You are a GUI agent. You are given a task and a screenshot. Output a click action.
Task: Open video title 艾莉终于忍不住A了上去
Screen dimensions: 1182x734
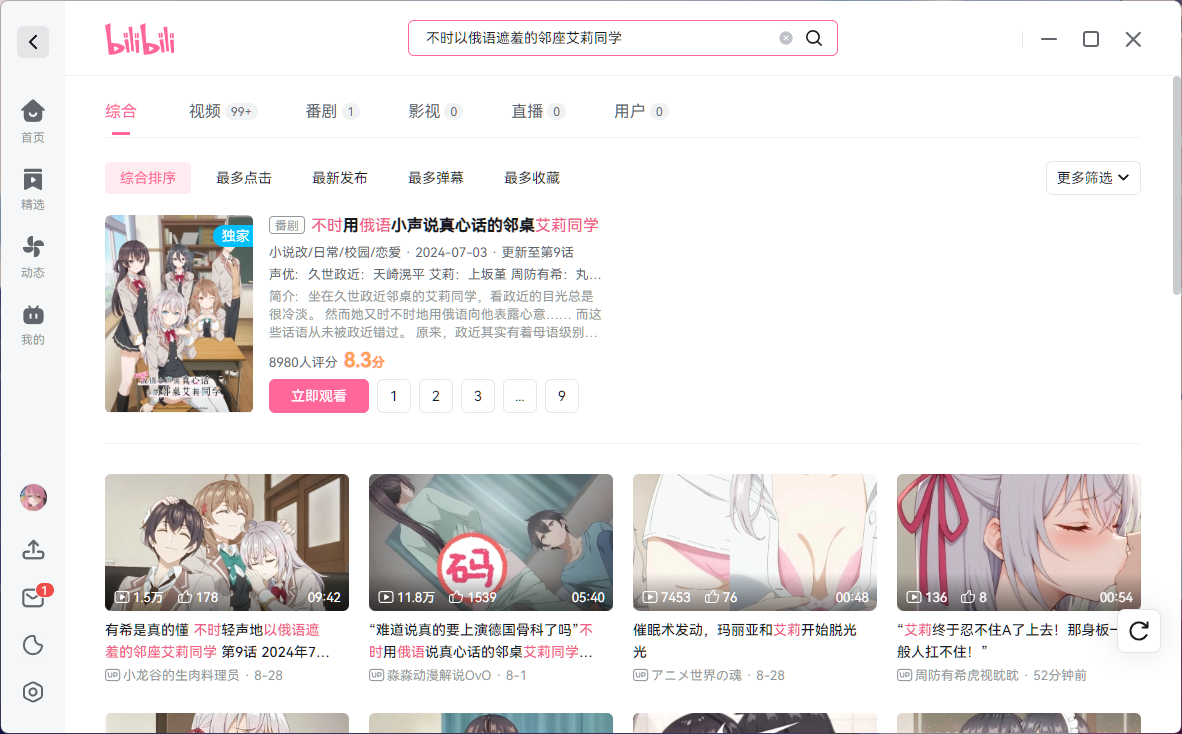[1007, 641]
